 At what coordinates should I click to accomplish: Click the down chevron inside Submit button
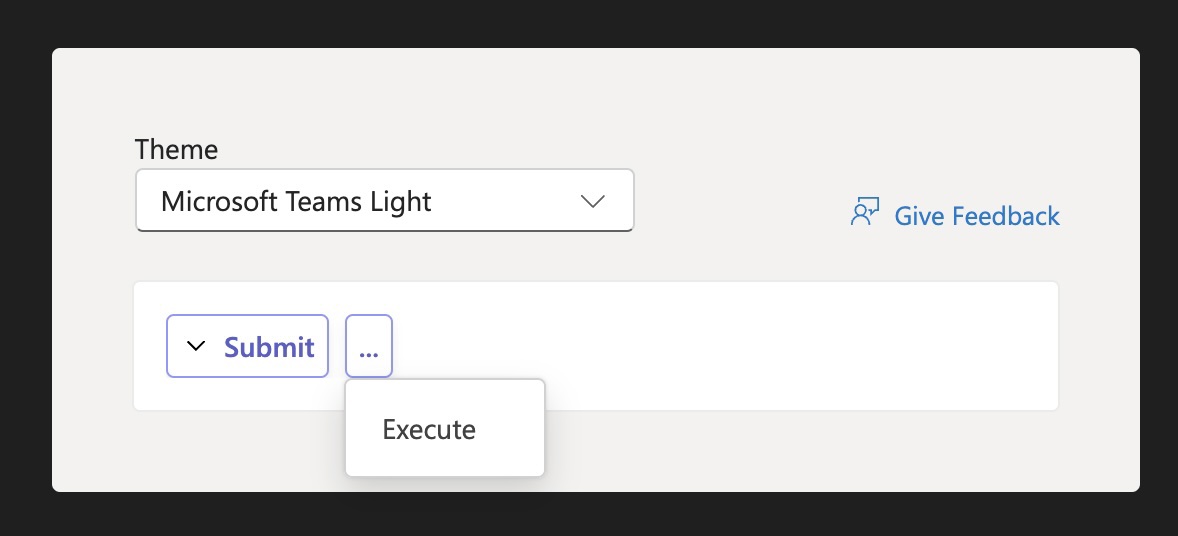coord(196,346)
